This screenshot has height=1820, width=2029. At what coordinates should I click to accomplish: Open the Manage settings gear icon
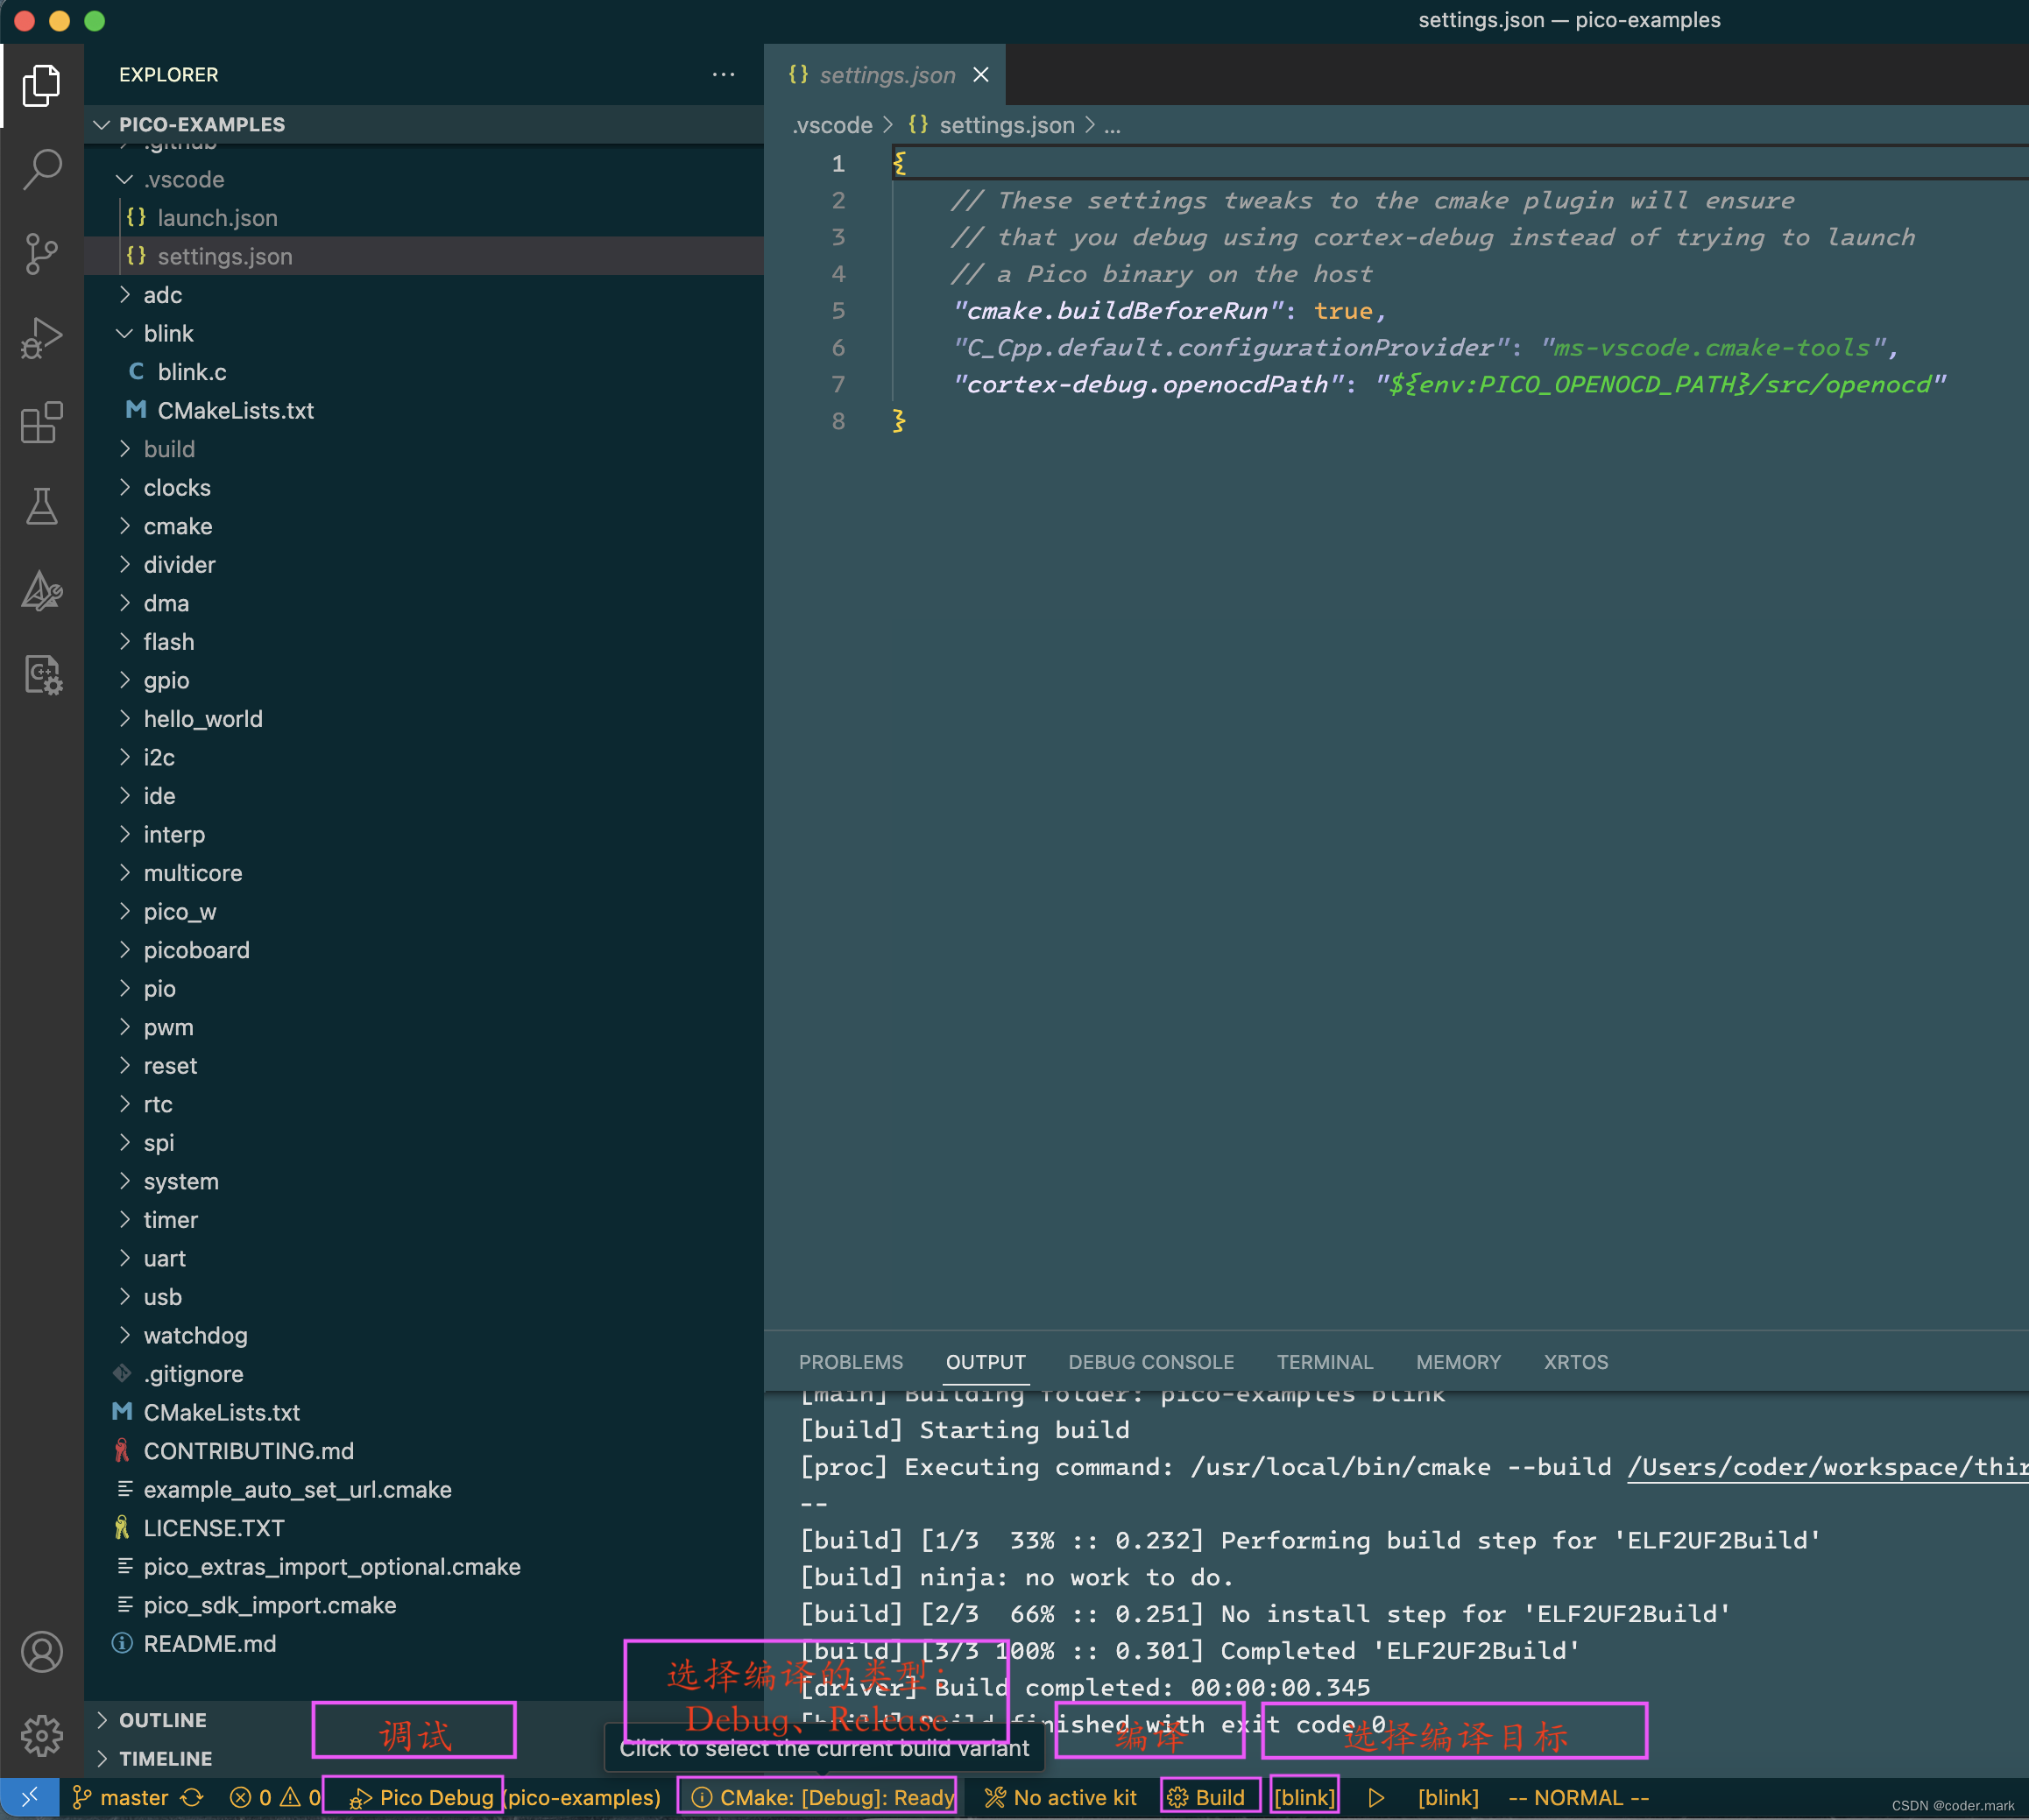click(x=42, y=1737)
